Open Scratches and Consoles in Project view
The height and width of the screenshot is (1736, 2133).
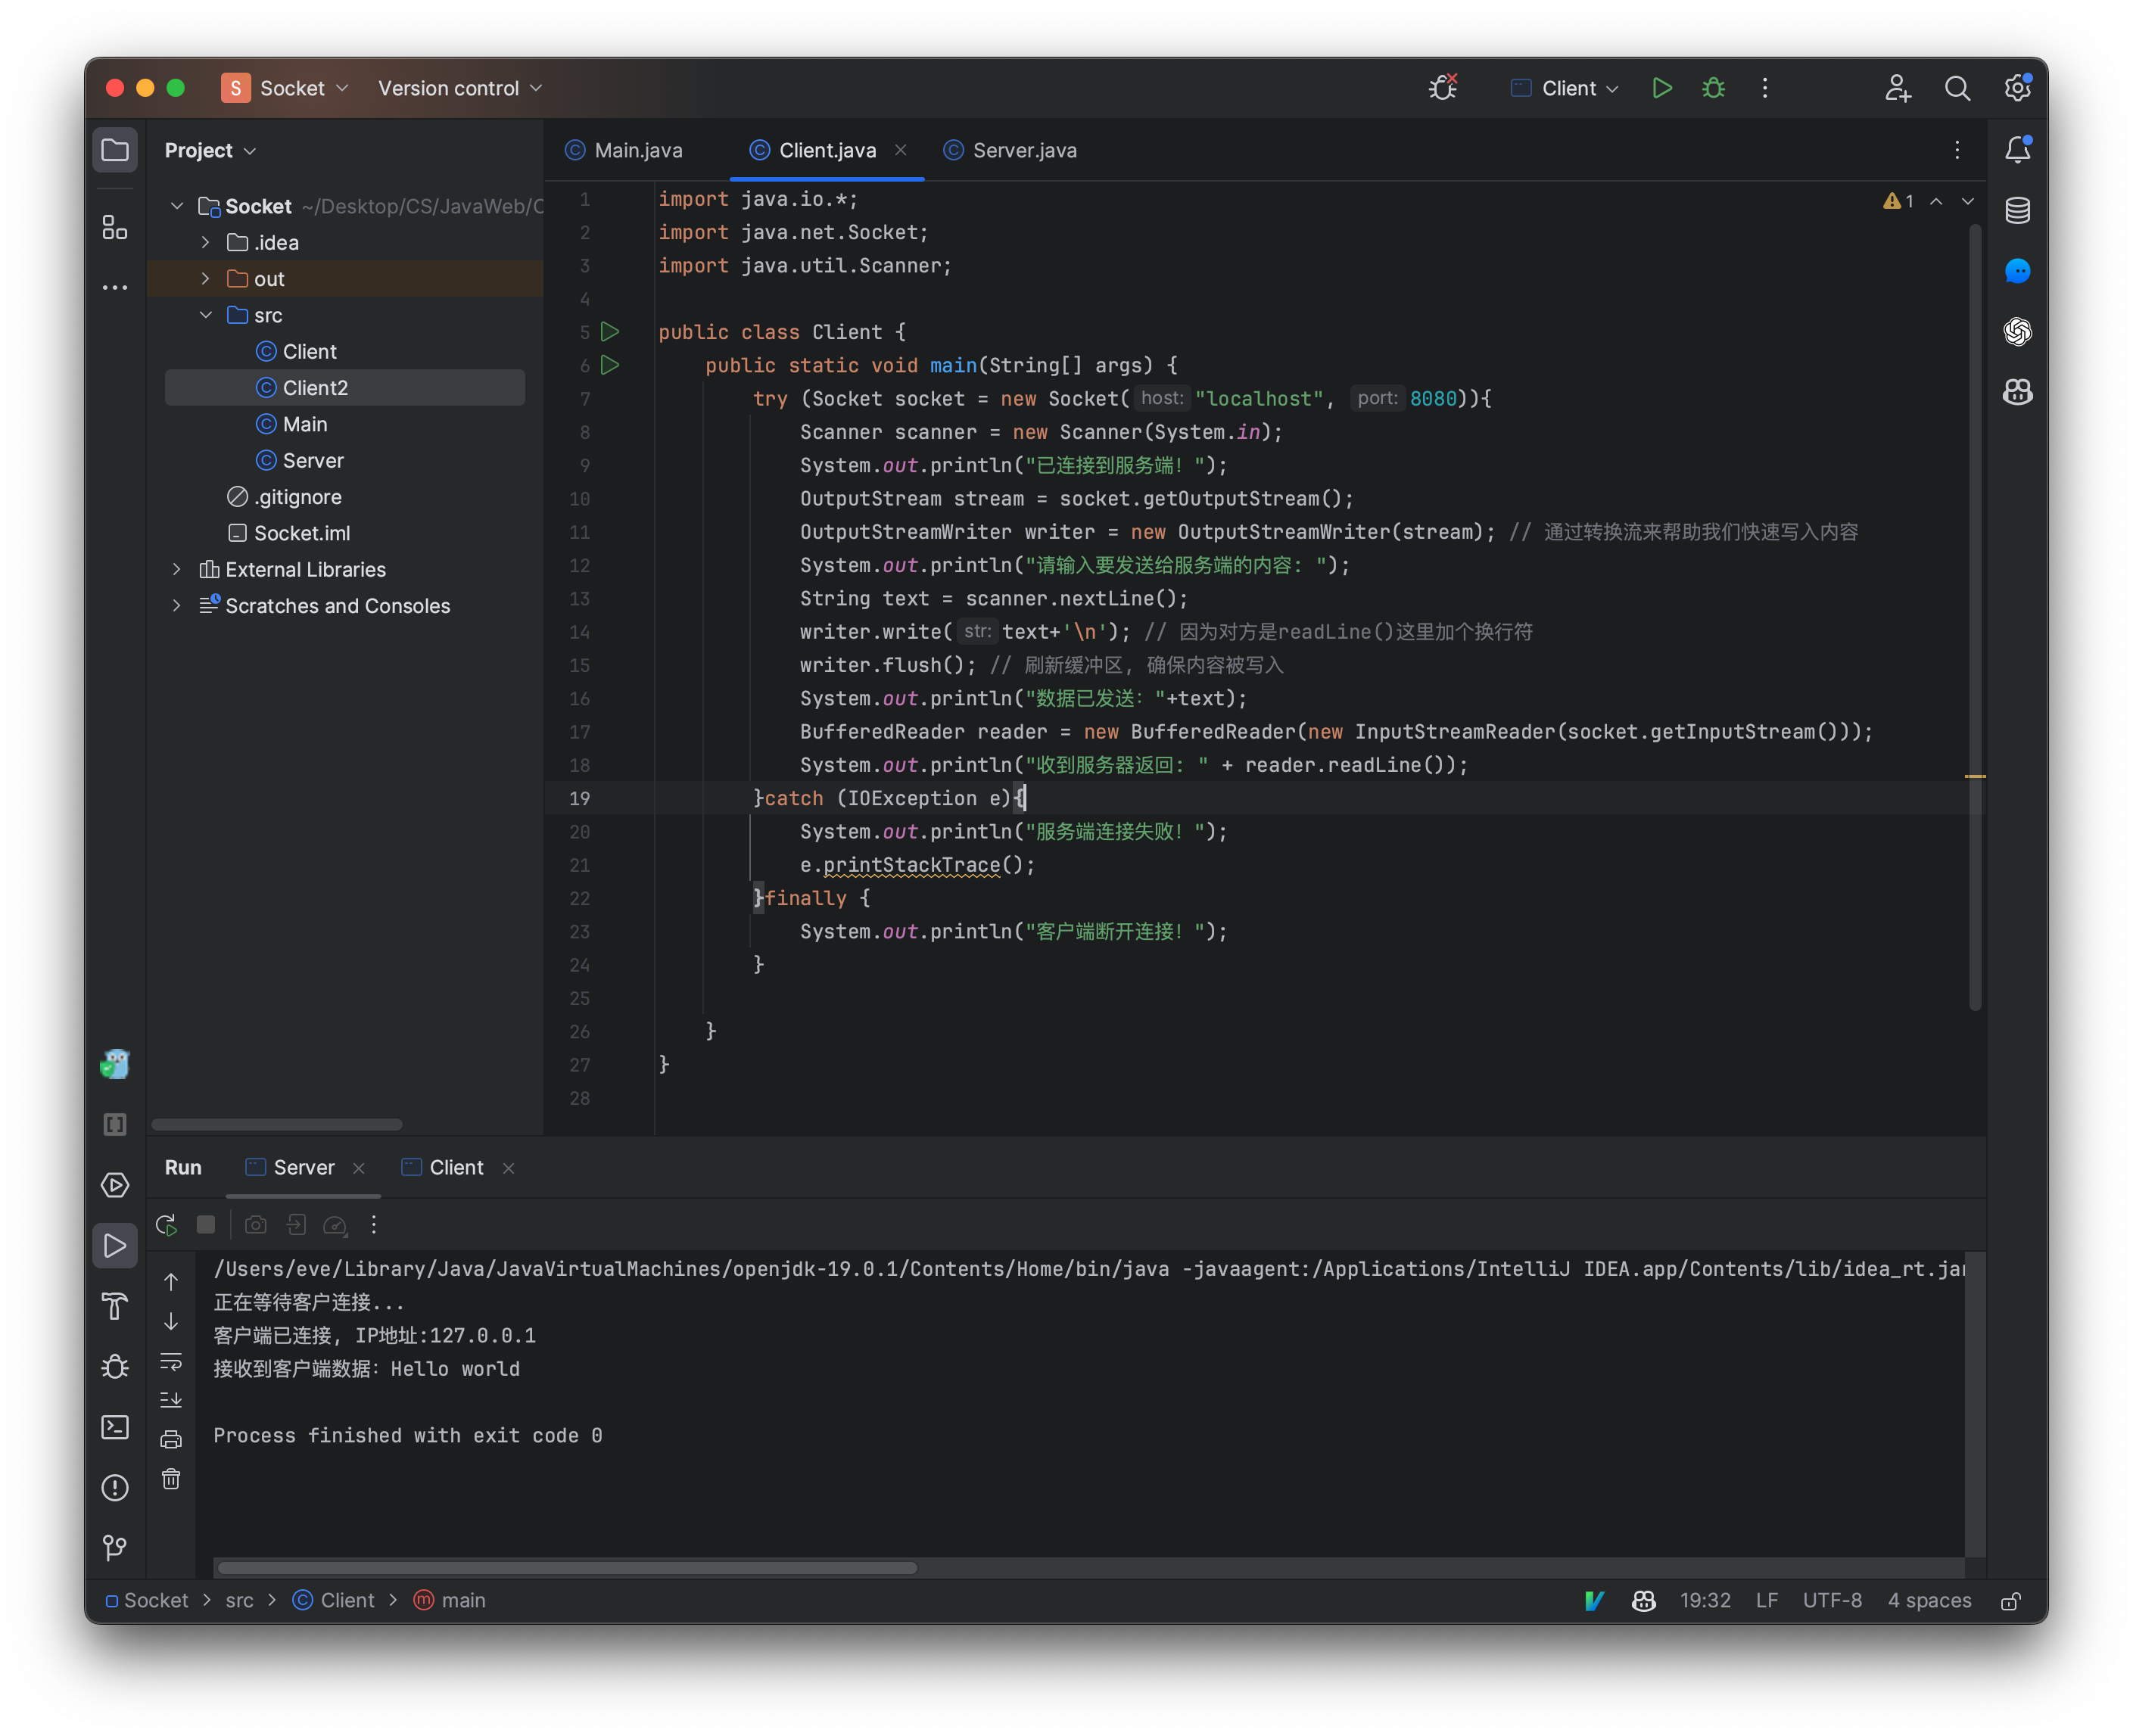tap(337, 606)
